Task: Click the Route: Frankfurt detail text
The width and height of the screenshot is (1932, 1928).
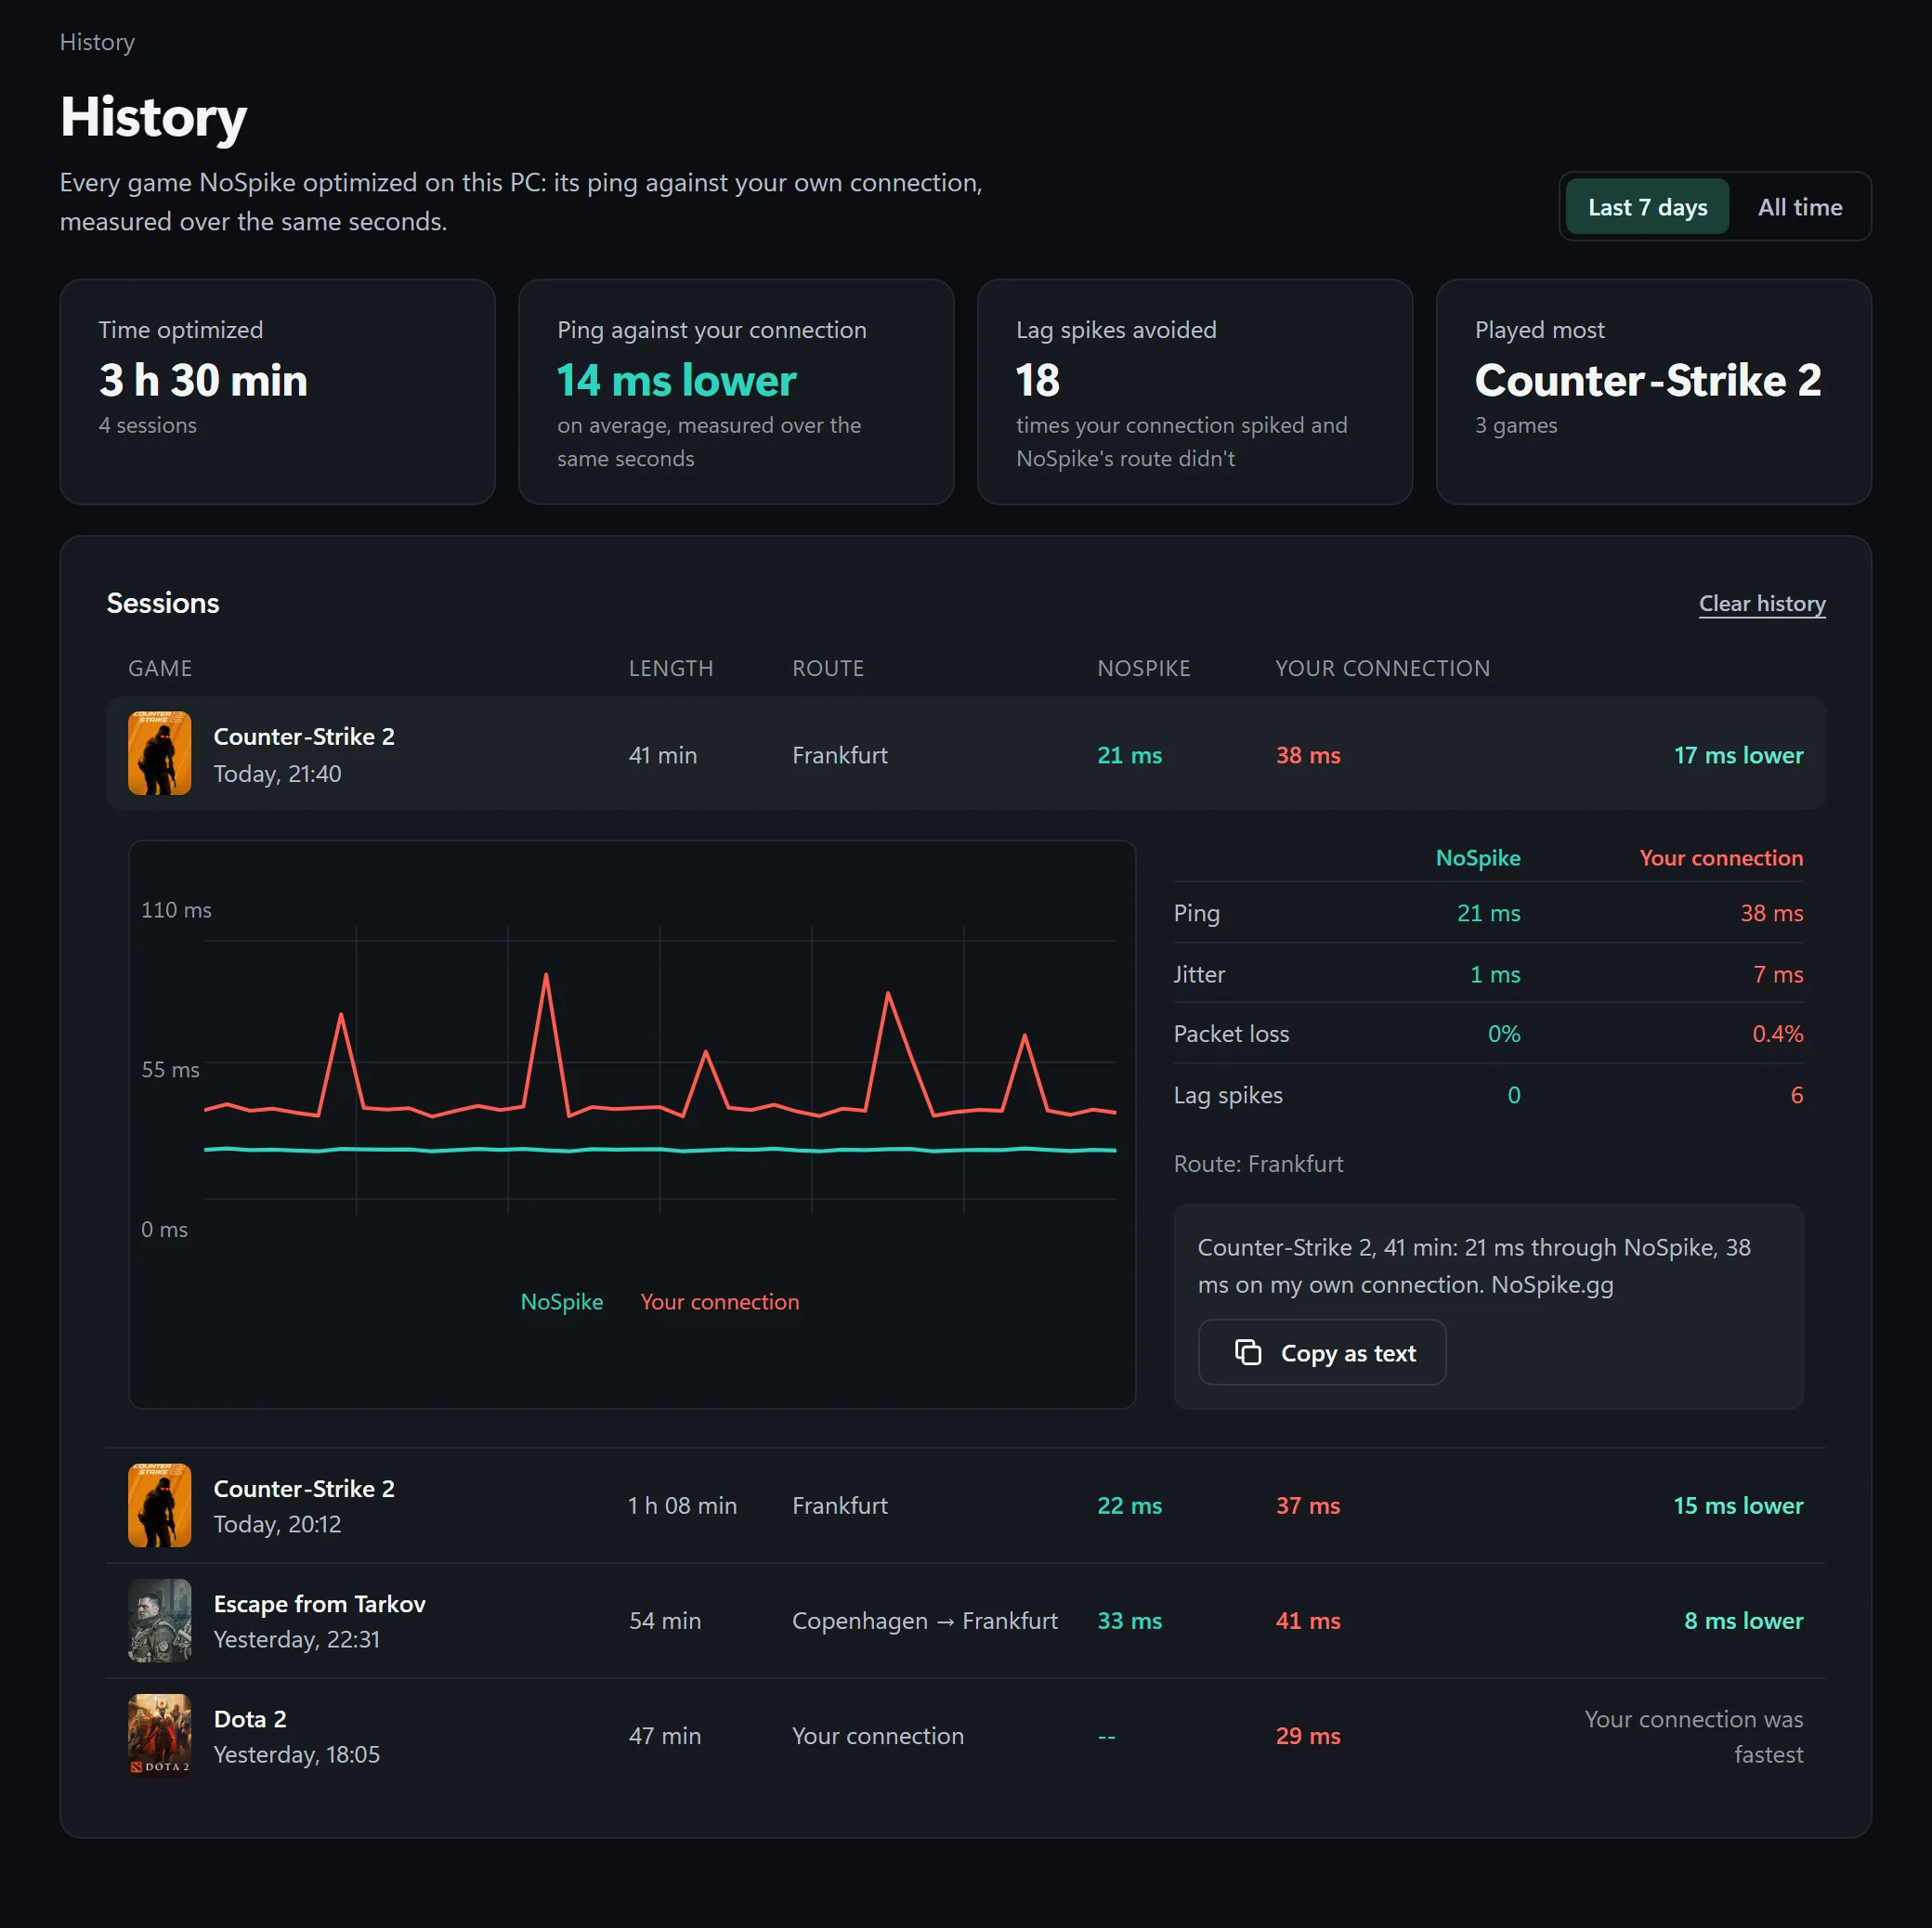Action: (1258, 1164)
